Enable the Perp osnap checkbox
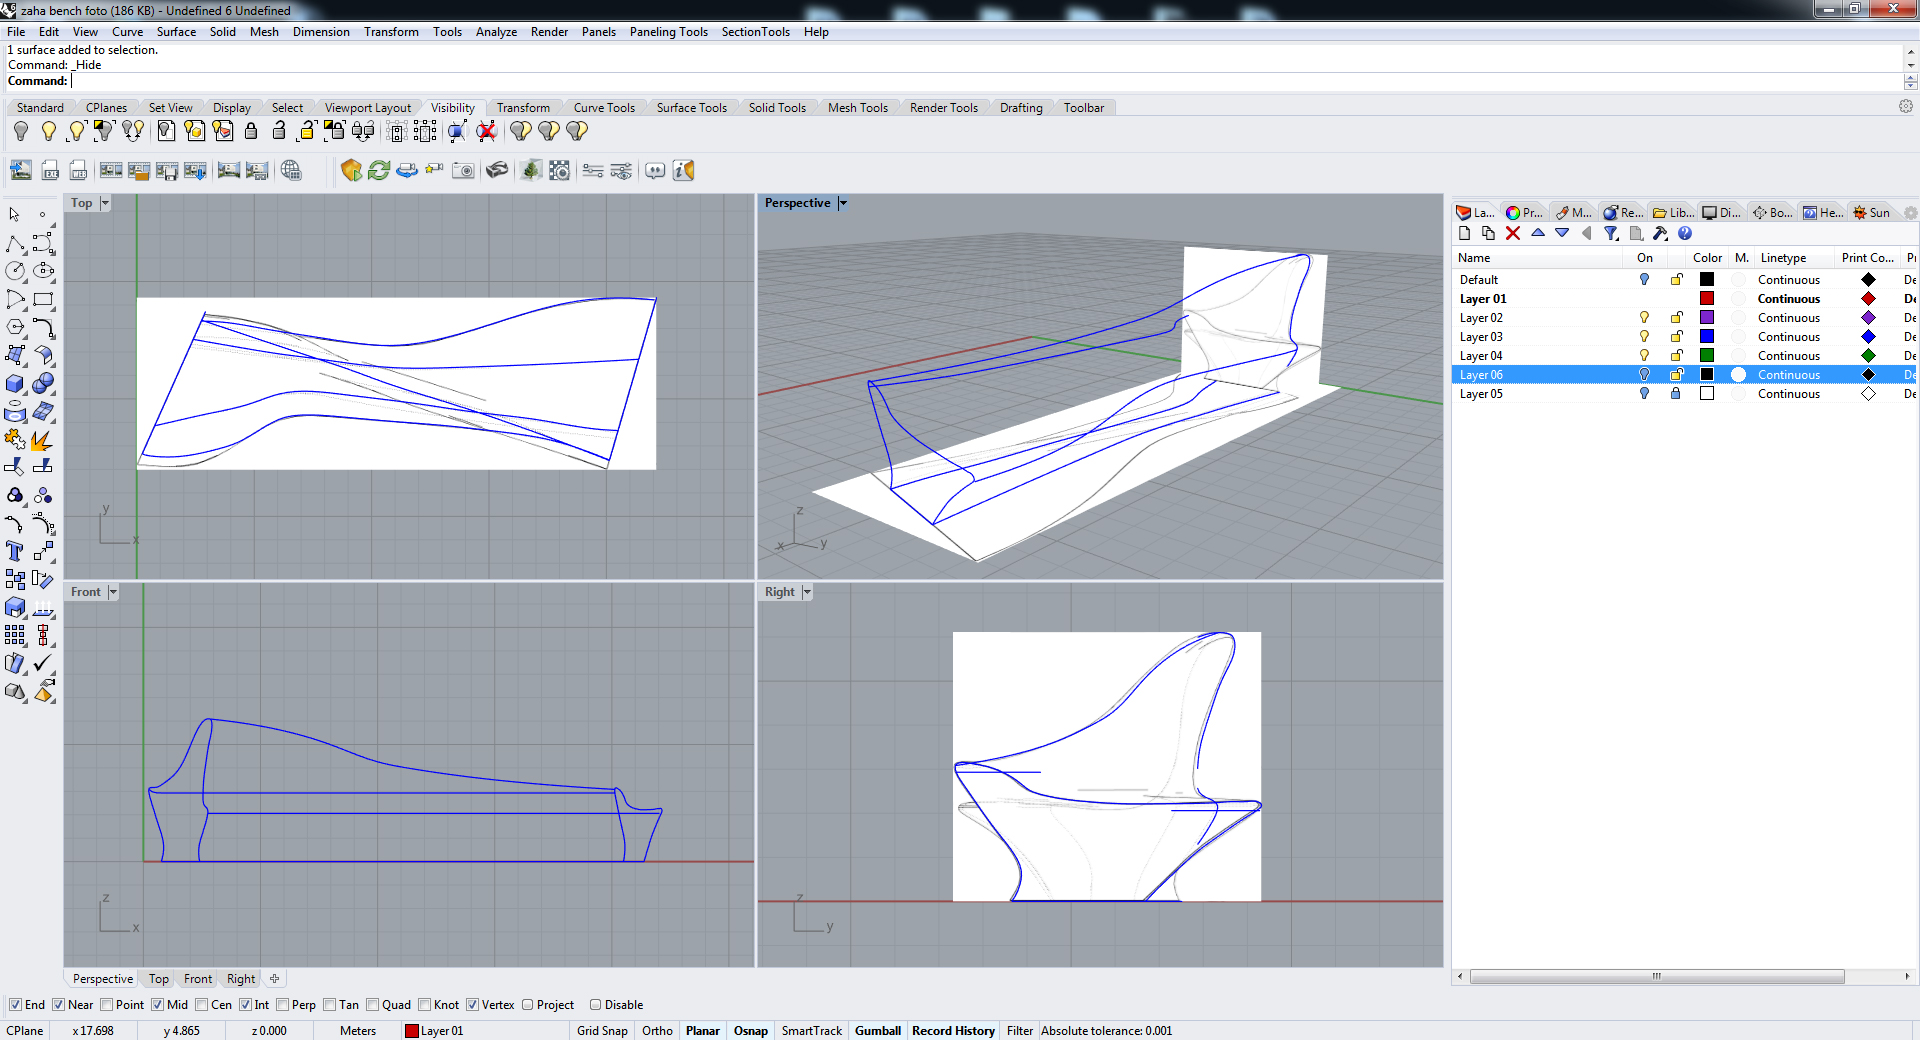Screen dimensions: 1920x1040 [x=283, y=1005]
